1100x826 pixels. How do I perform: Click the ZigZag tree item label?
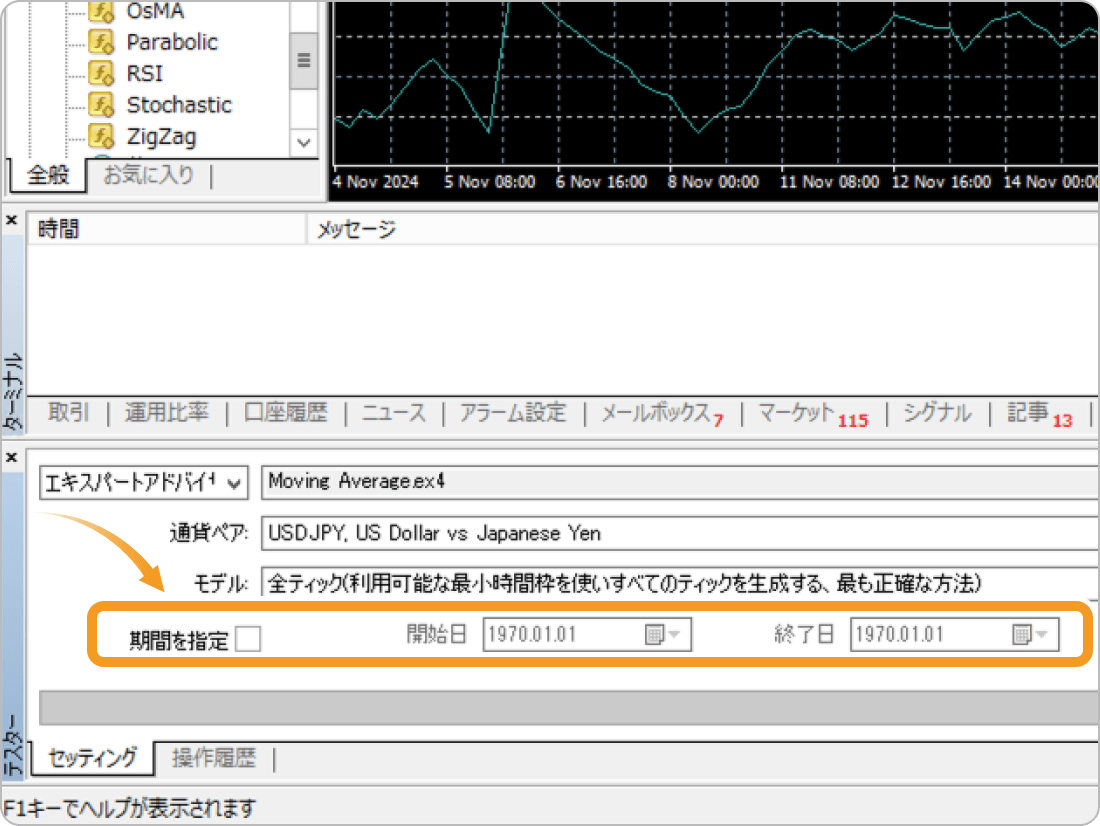click(x=161, y=136)
